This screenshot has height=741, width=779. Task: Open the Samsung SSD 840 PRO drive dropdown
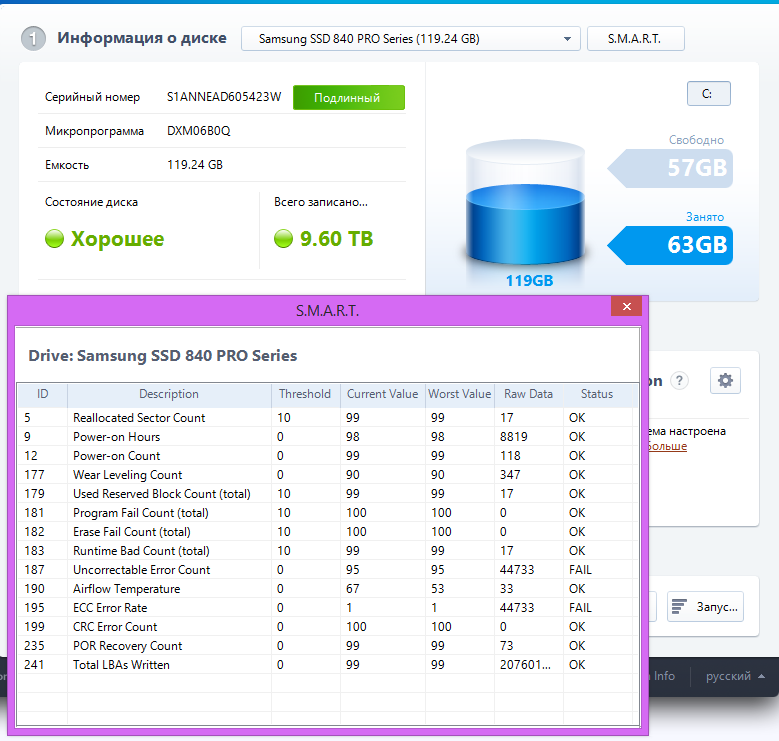click(x=410, y=39)
